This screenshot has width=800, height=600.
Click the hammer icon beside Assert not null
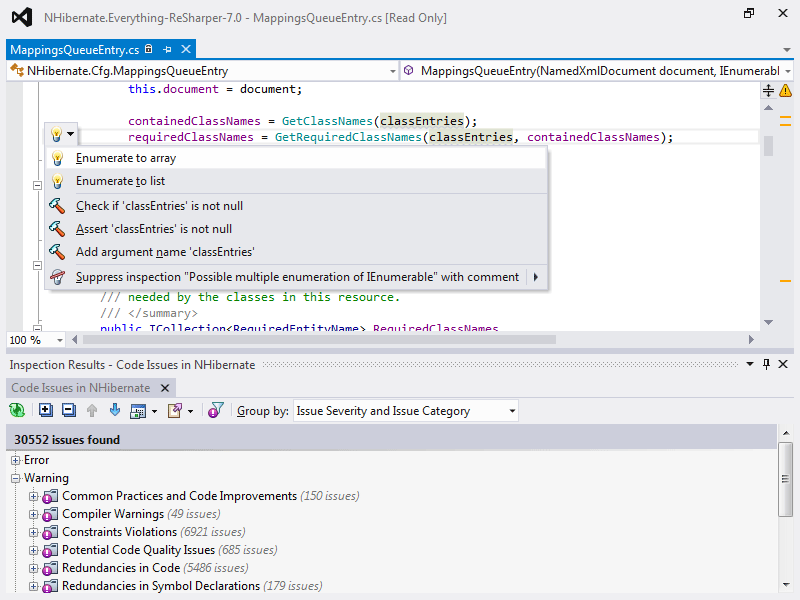coord(57,229)
